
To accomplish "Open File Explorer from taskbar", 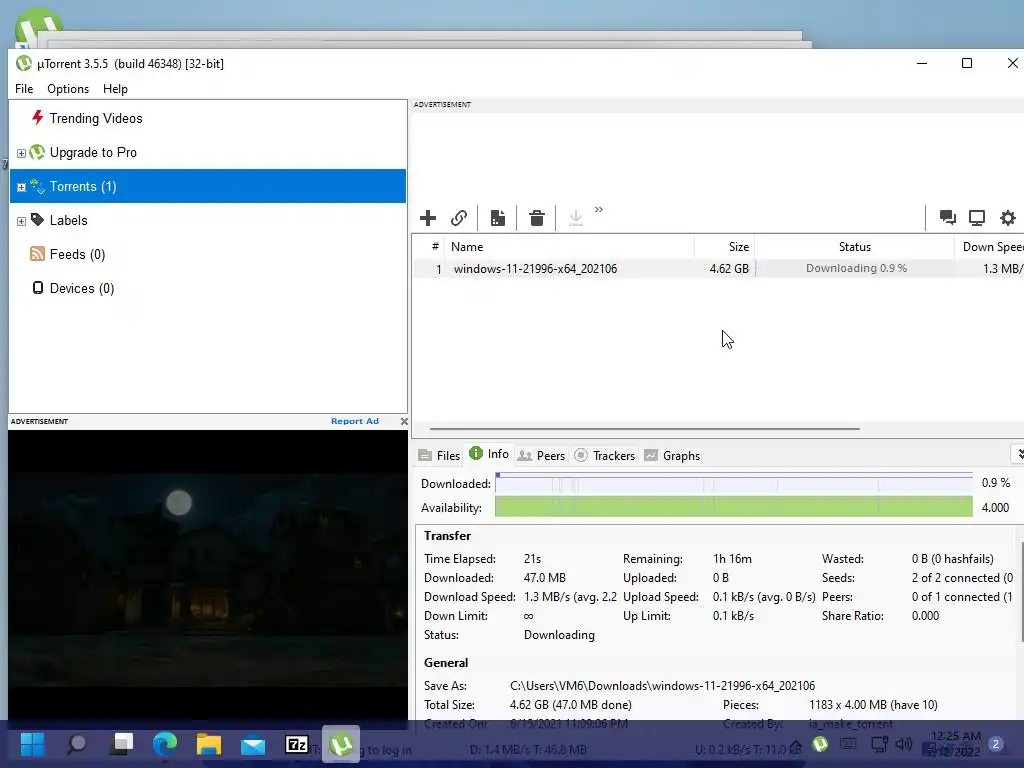I will 209,744.
